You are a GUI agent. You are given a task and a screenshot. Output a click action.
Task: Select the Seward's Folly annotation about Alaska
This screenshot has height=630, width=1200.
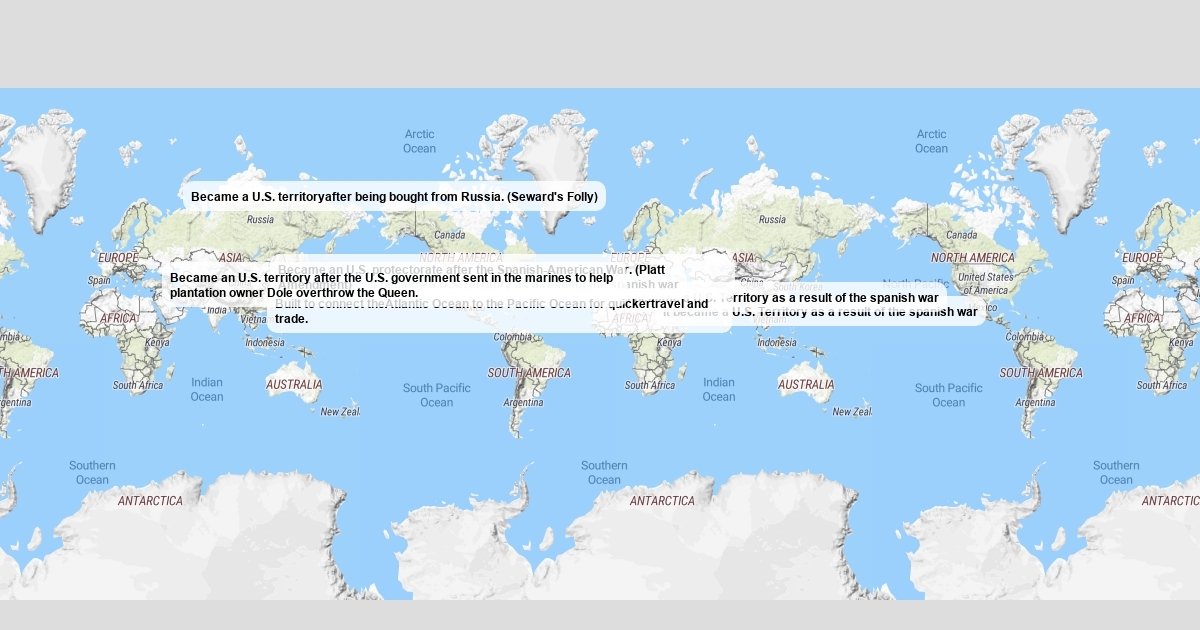point(394,197)
